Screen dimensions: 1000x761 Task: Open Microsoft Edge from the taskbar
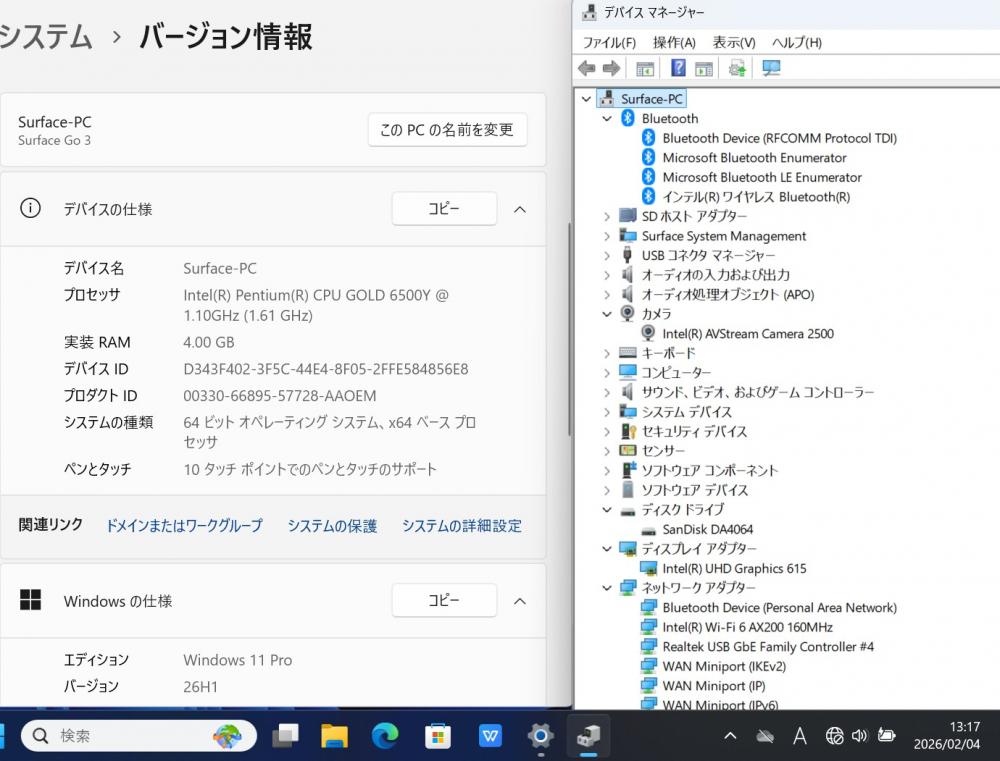385,736
